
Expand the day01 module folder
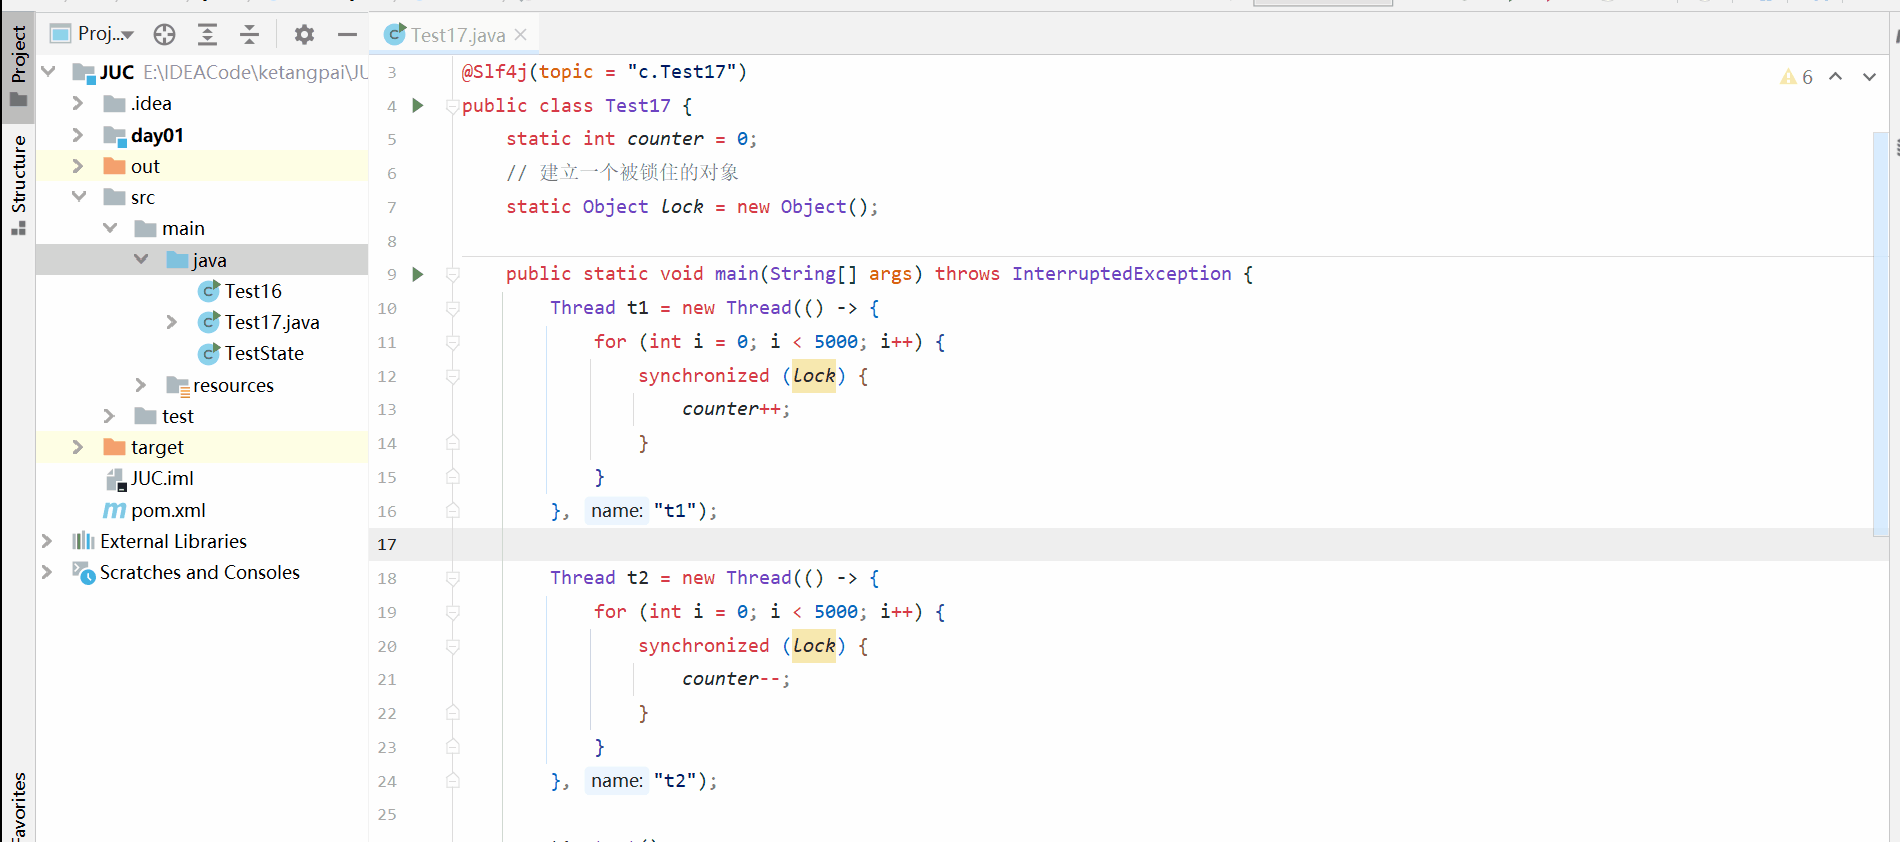[78, 135]
